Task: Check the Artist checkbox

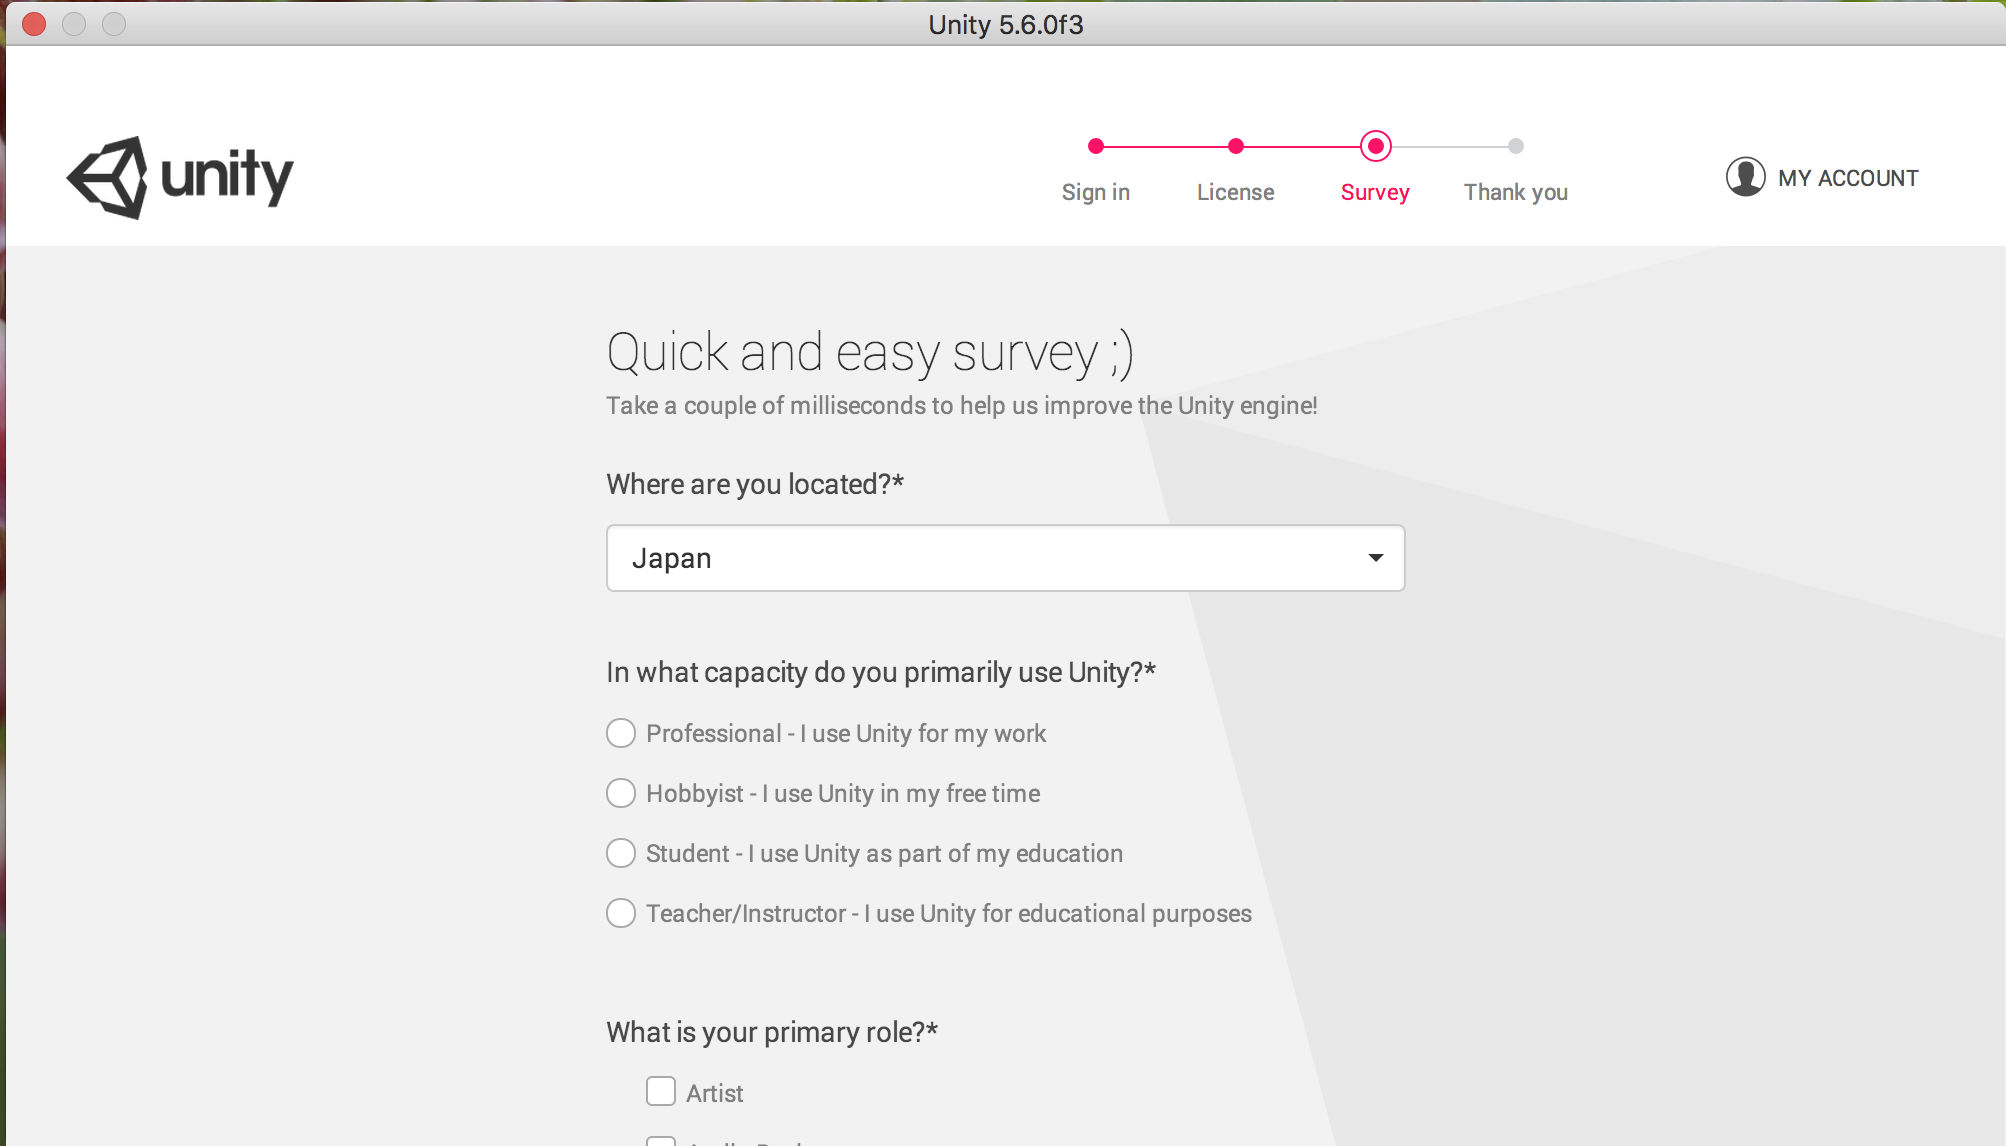Action: [661, 1091]
